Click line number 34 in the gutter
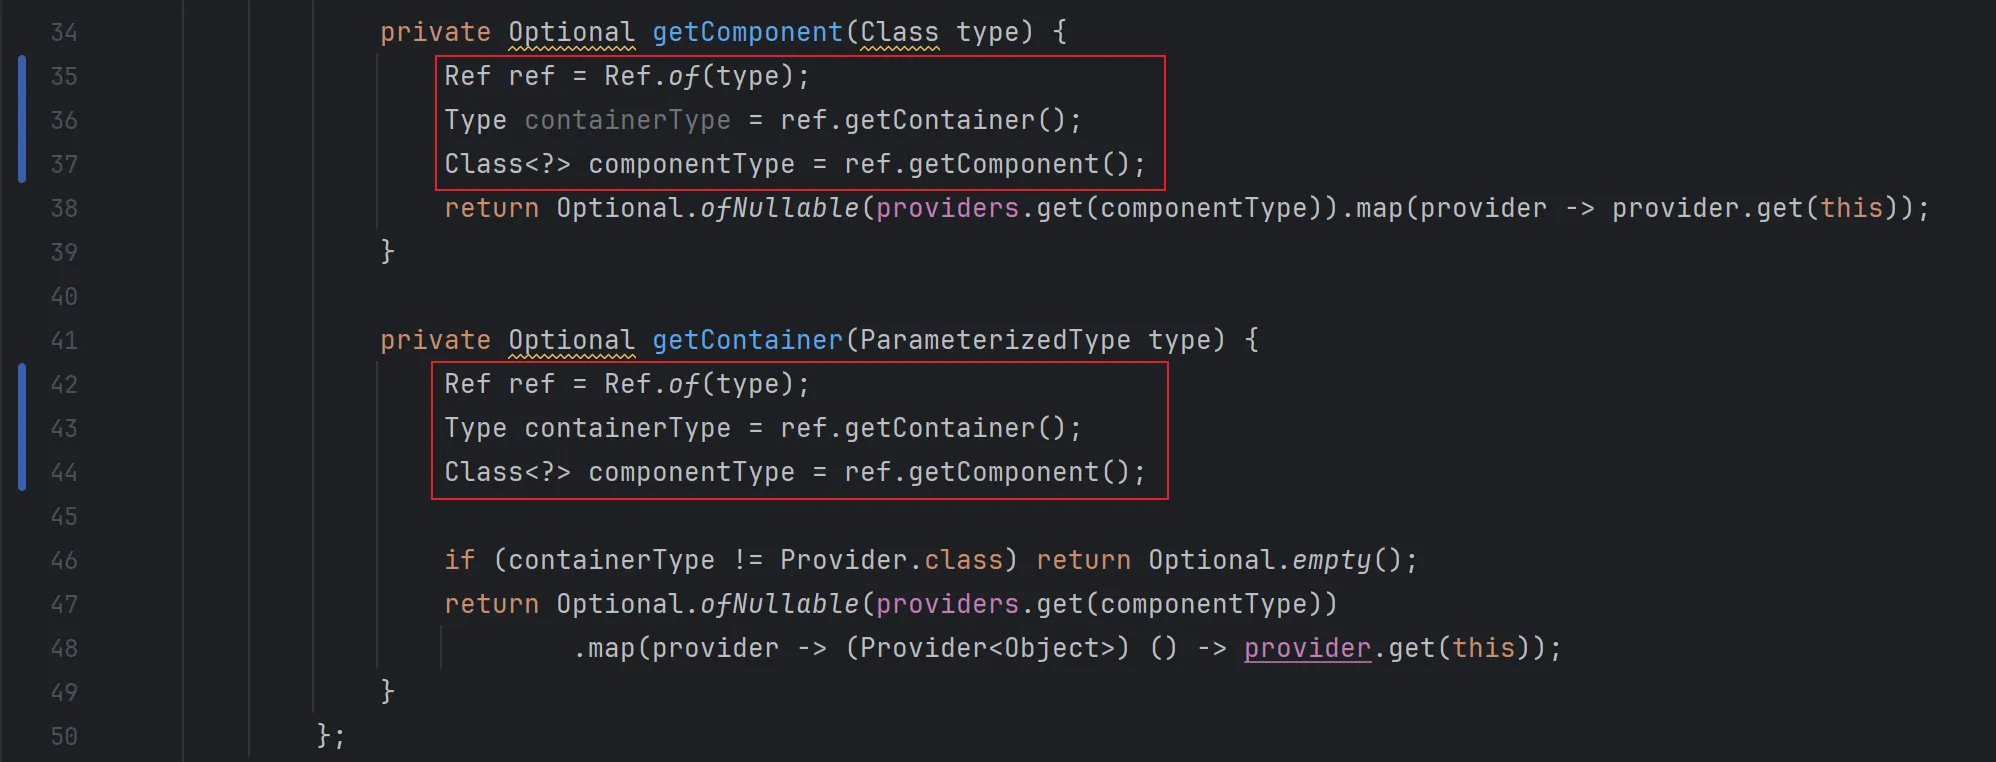The width and height of the screenshot is (1996, 762). coord(64,33)
